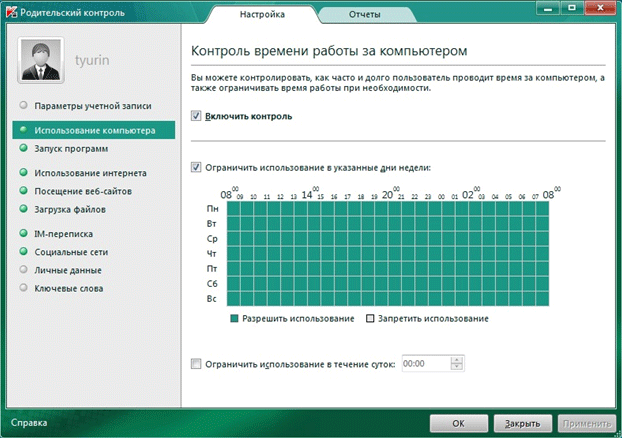The height and width of the screenshot is (438, 622).
Task: Switch to the Настройка tab
Action: click(262, 14)
